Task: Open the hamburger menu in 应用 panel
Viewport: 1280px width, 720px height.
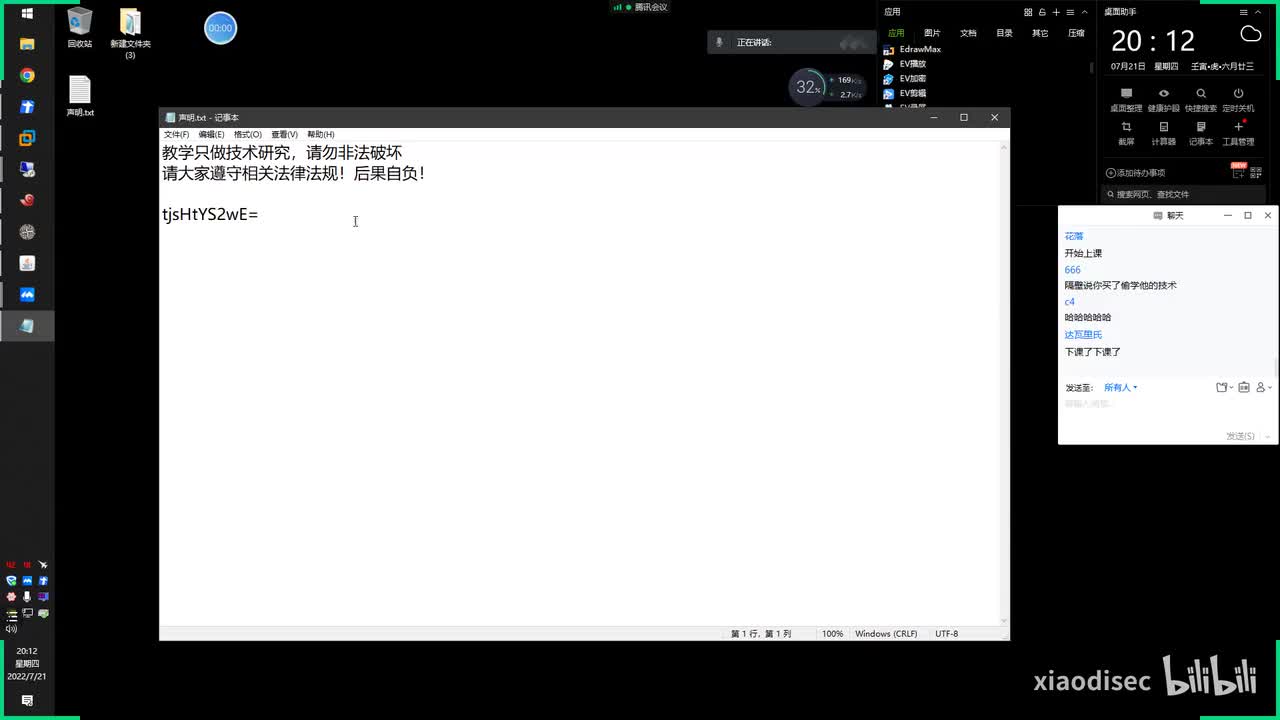Action: [1070, 12]
